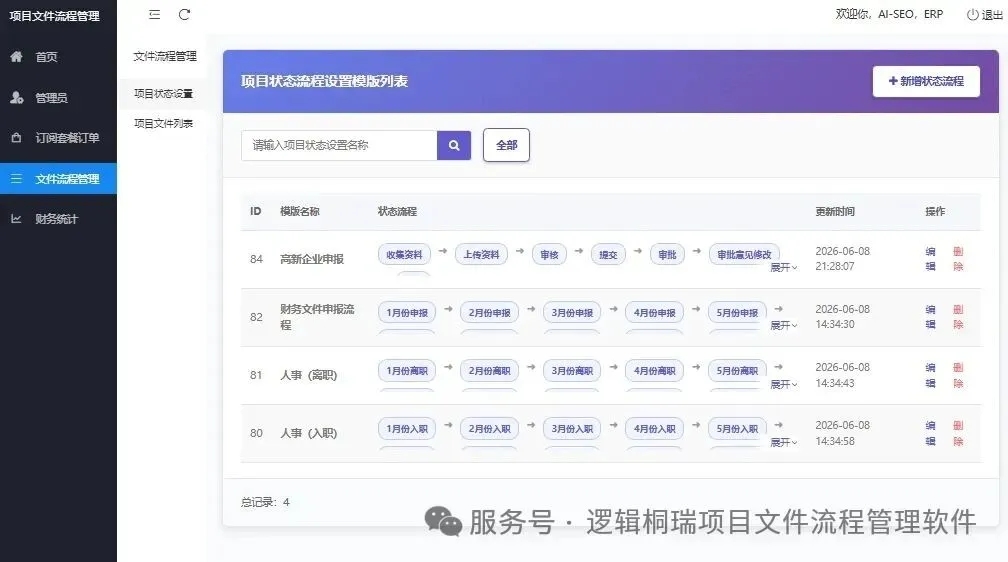Expand the status flow for 人事 (离职)

click(x=784, y=384)
